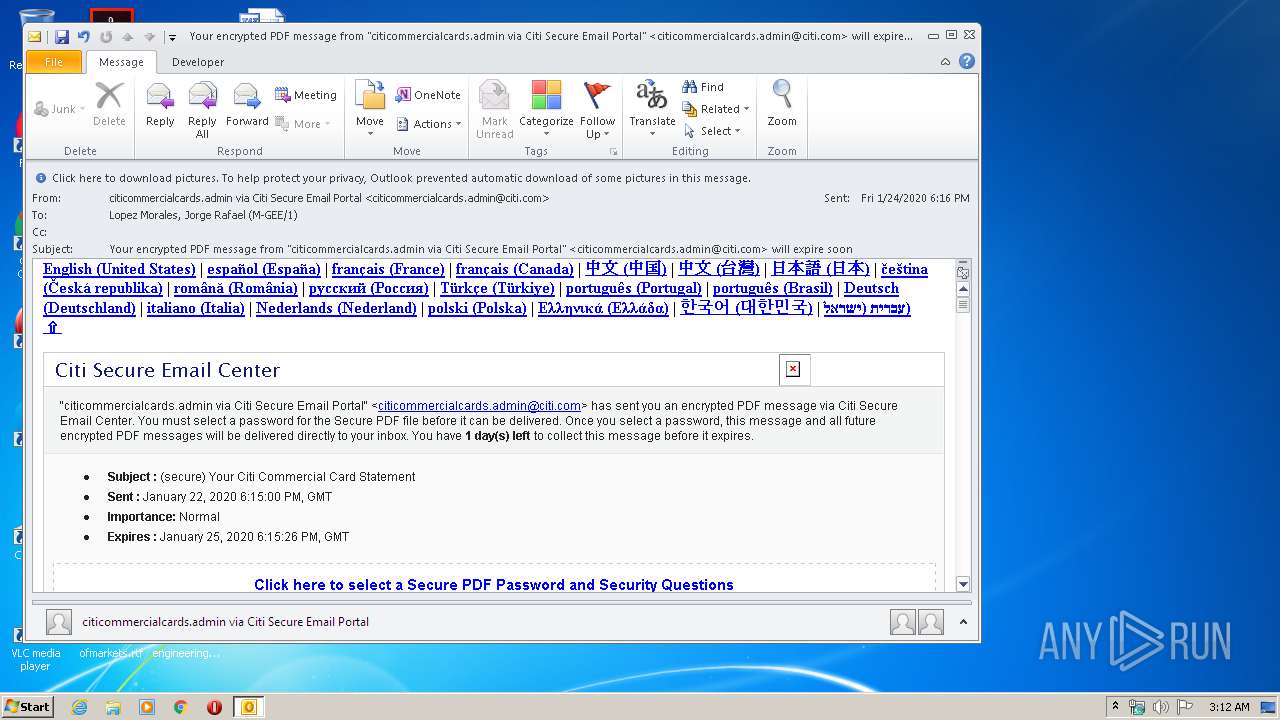The height and width of the screenshot is (720, 1280).
Task: Open the Tags group dialog launcher
Action: point(614,152)
